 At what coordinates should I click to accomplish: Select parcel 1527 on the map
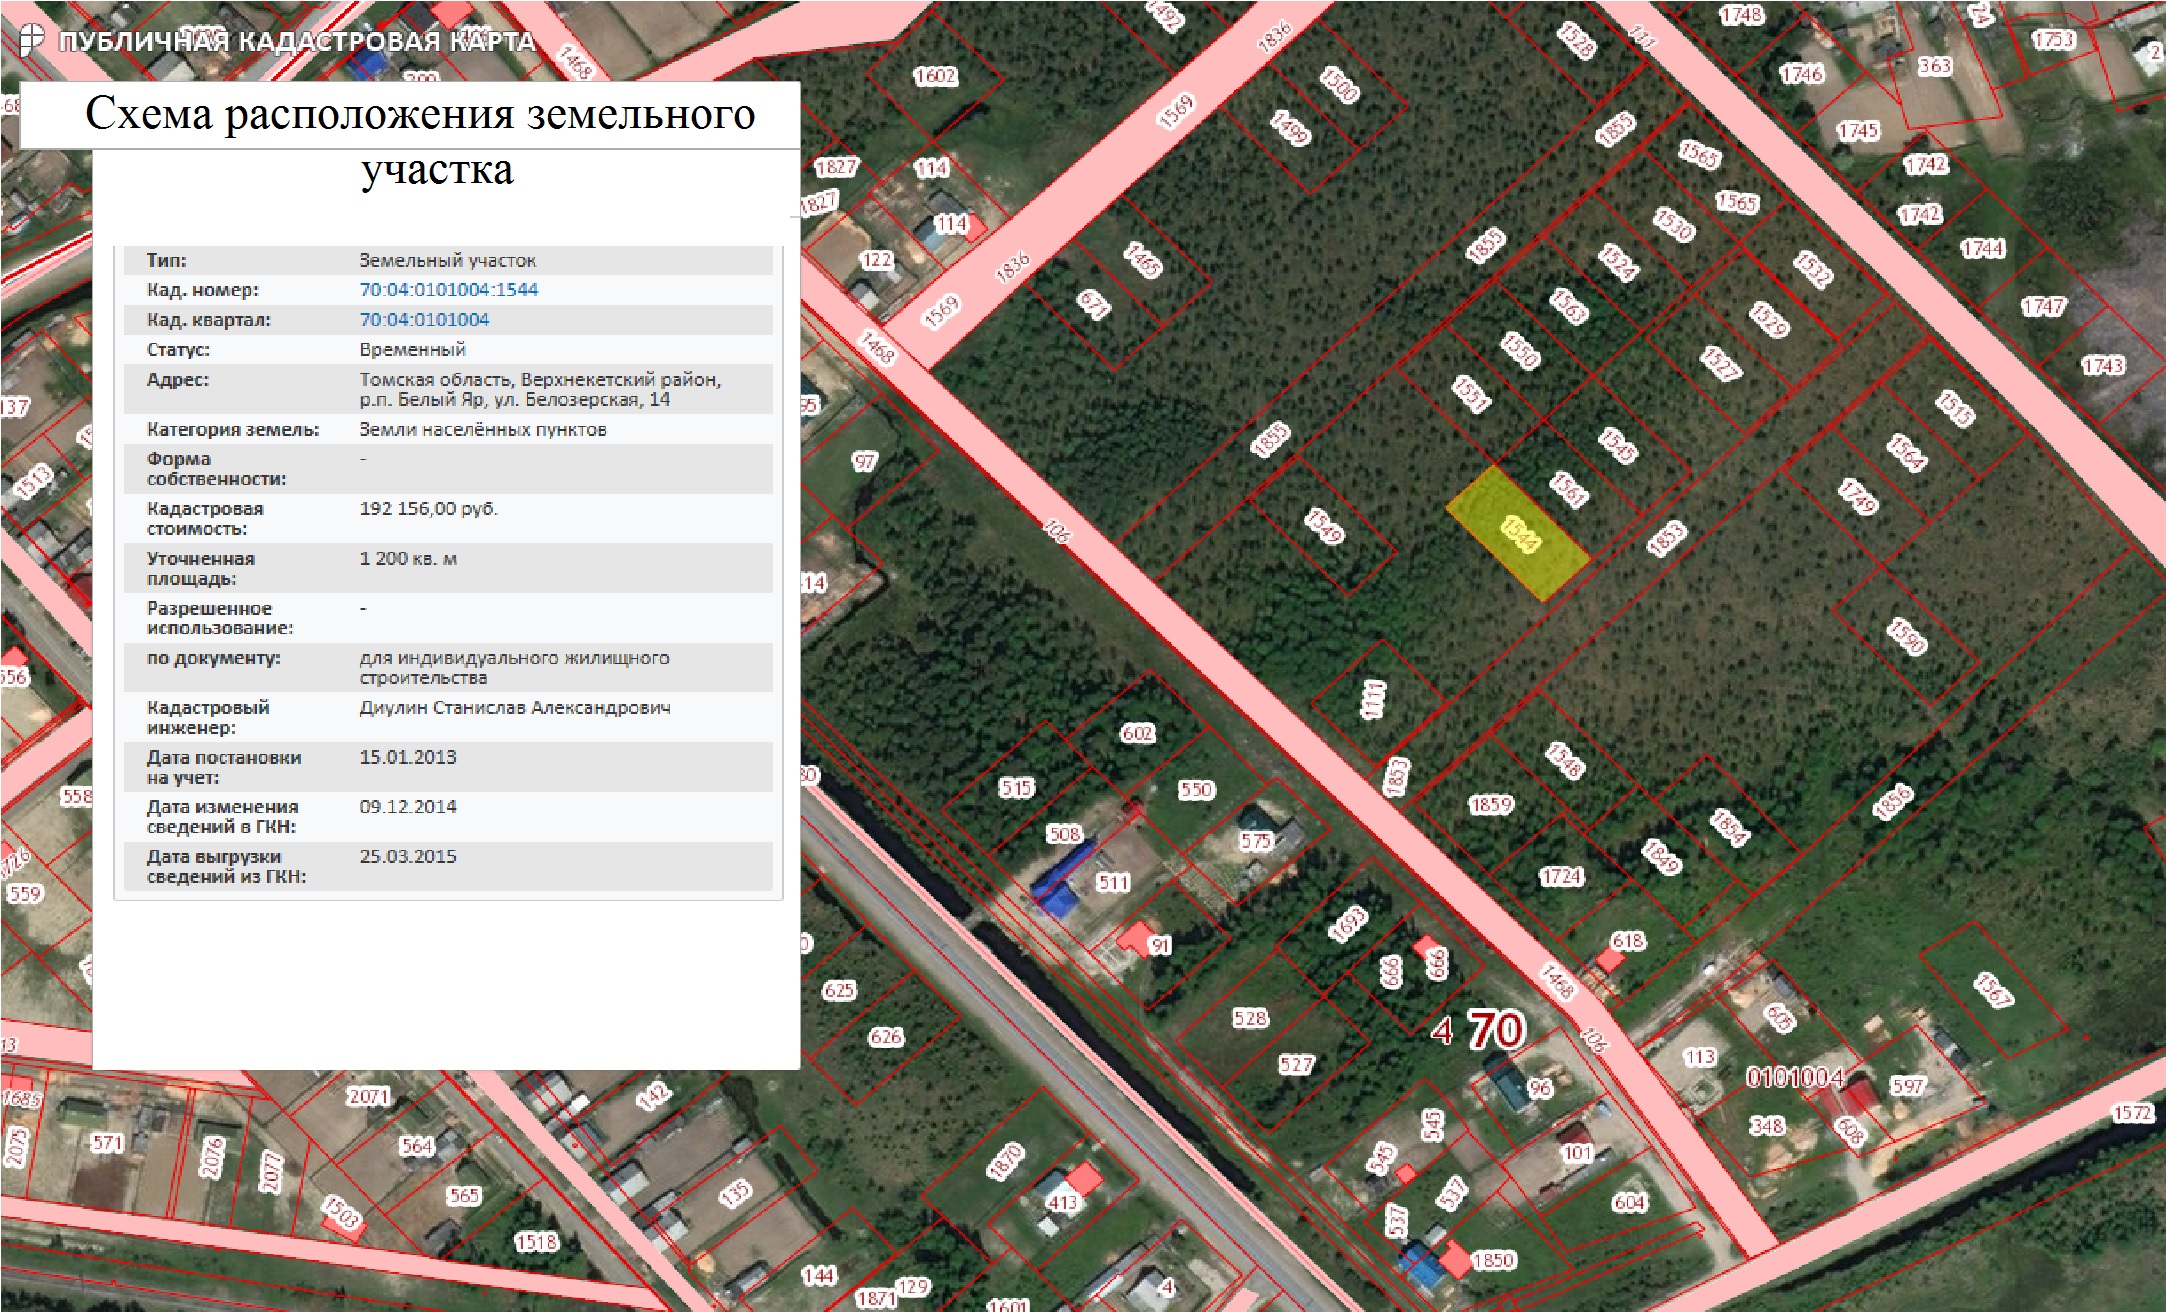point(1721,363)
